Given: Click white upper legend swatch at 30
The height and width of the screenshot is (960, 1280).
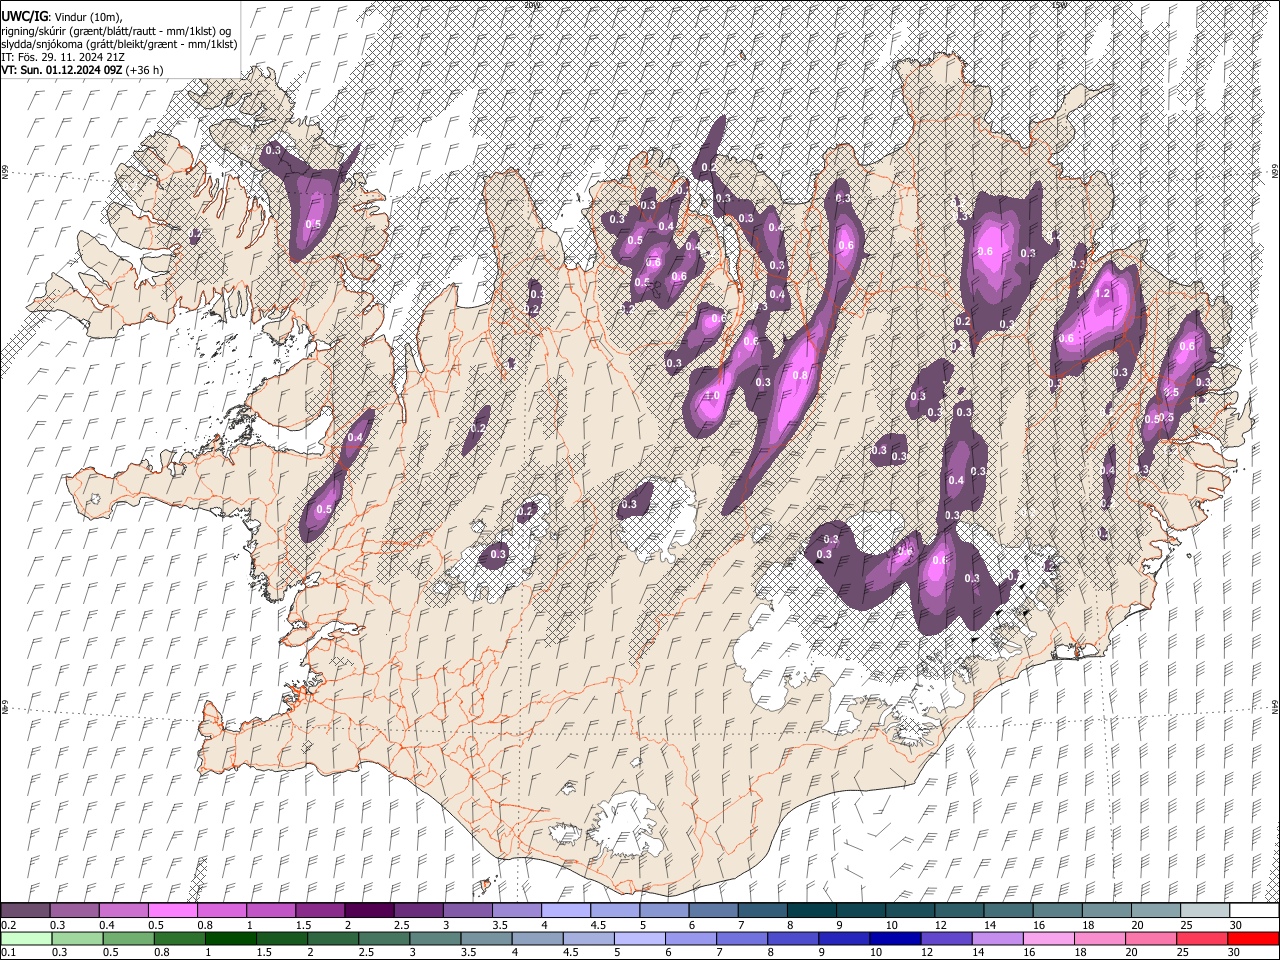Looking at the screenshot, I should click(1254, 911).
